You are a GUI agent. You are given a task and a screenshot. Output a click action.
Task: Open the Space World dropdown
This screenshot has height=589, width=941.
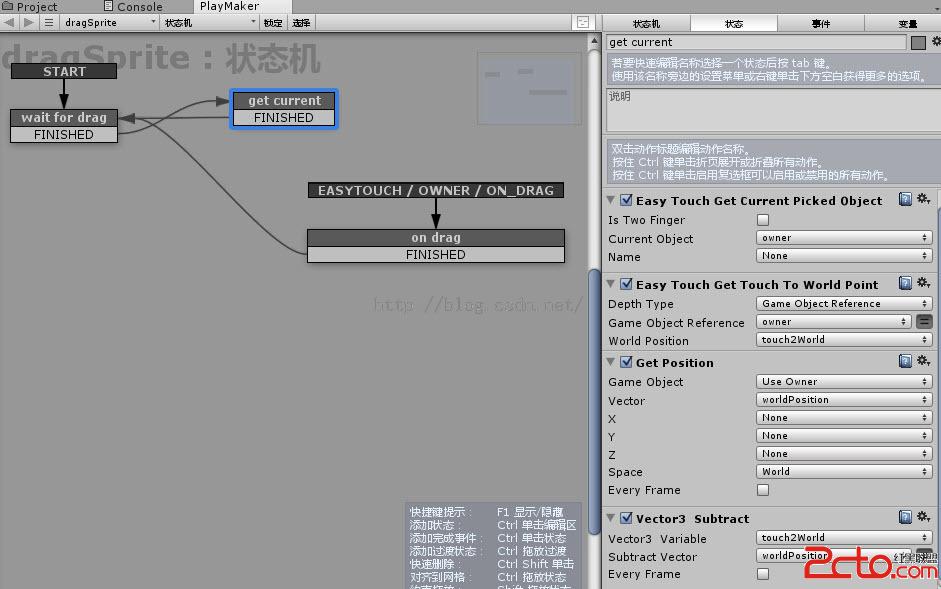(x=844, y=472)
